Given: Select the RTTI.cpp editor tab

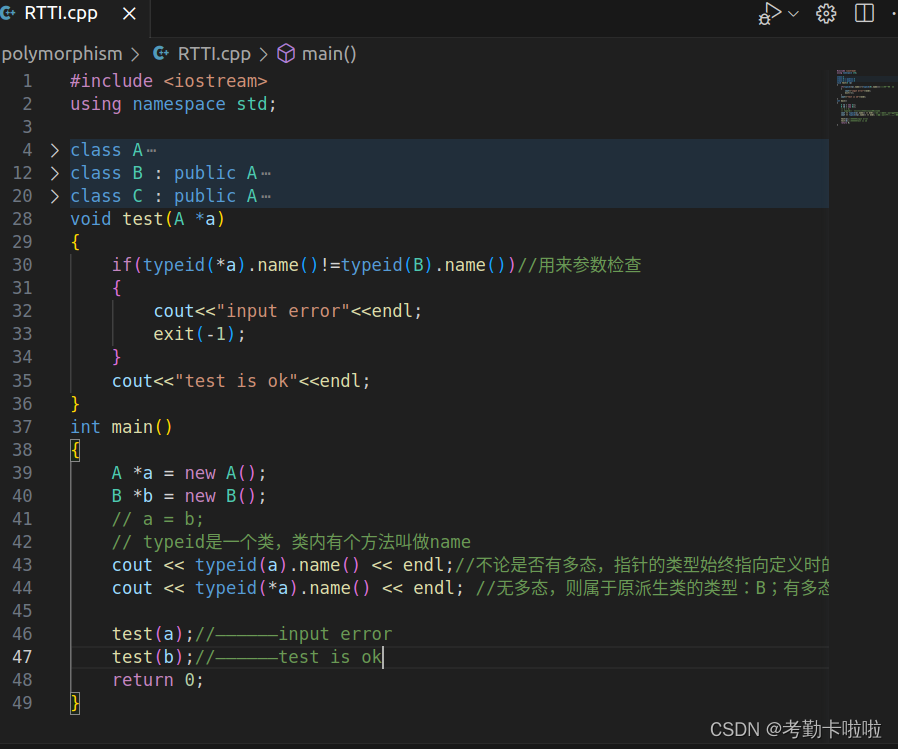Looking at the screenshot, I should tap(63, 13).
